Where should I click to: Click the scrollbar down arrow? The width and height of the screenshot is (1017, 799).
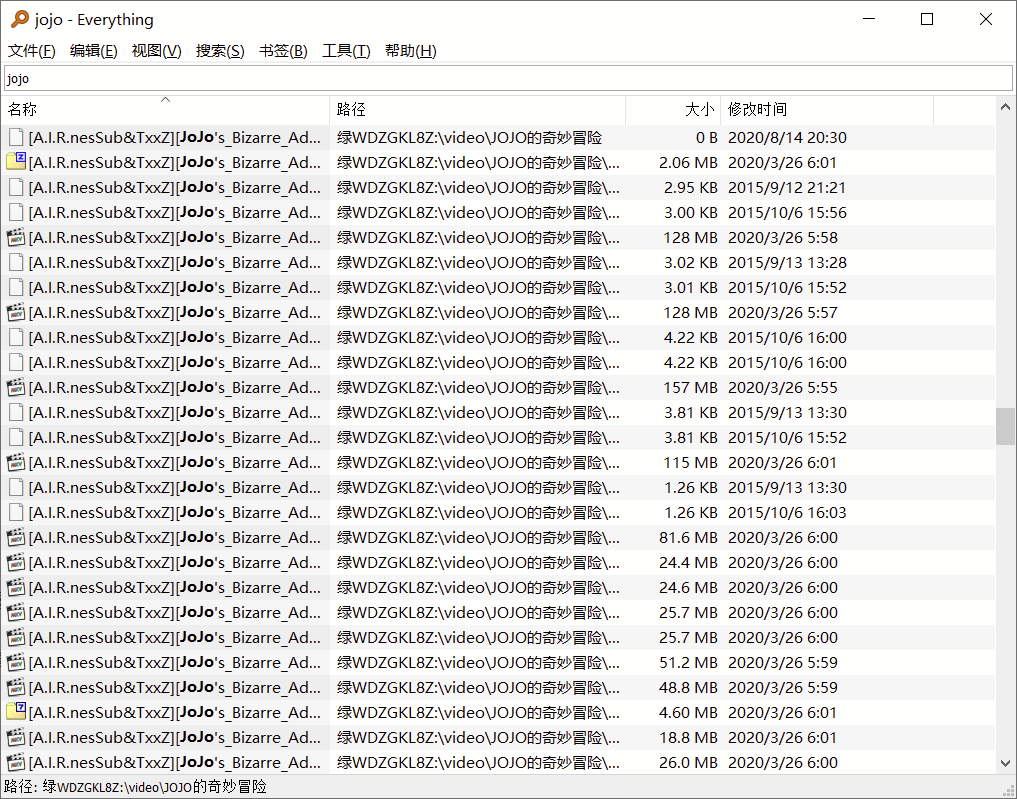pyautogui.click(x=1005, y=763)
